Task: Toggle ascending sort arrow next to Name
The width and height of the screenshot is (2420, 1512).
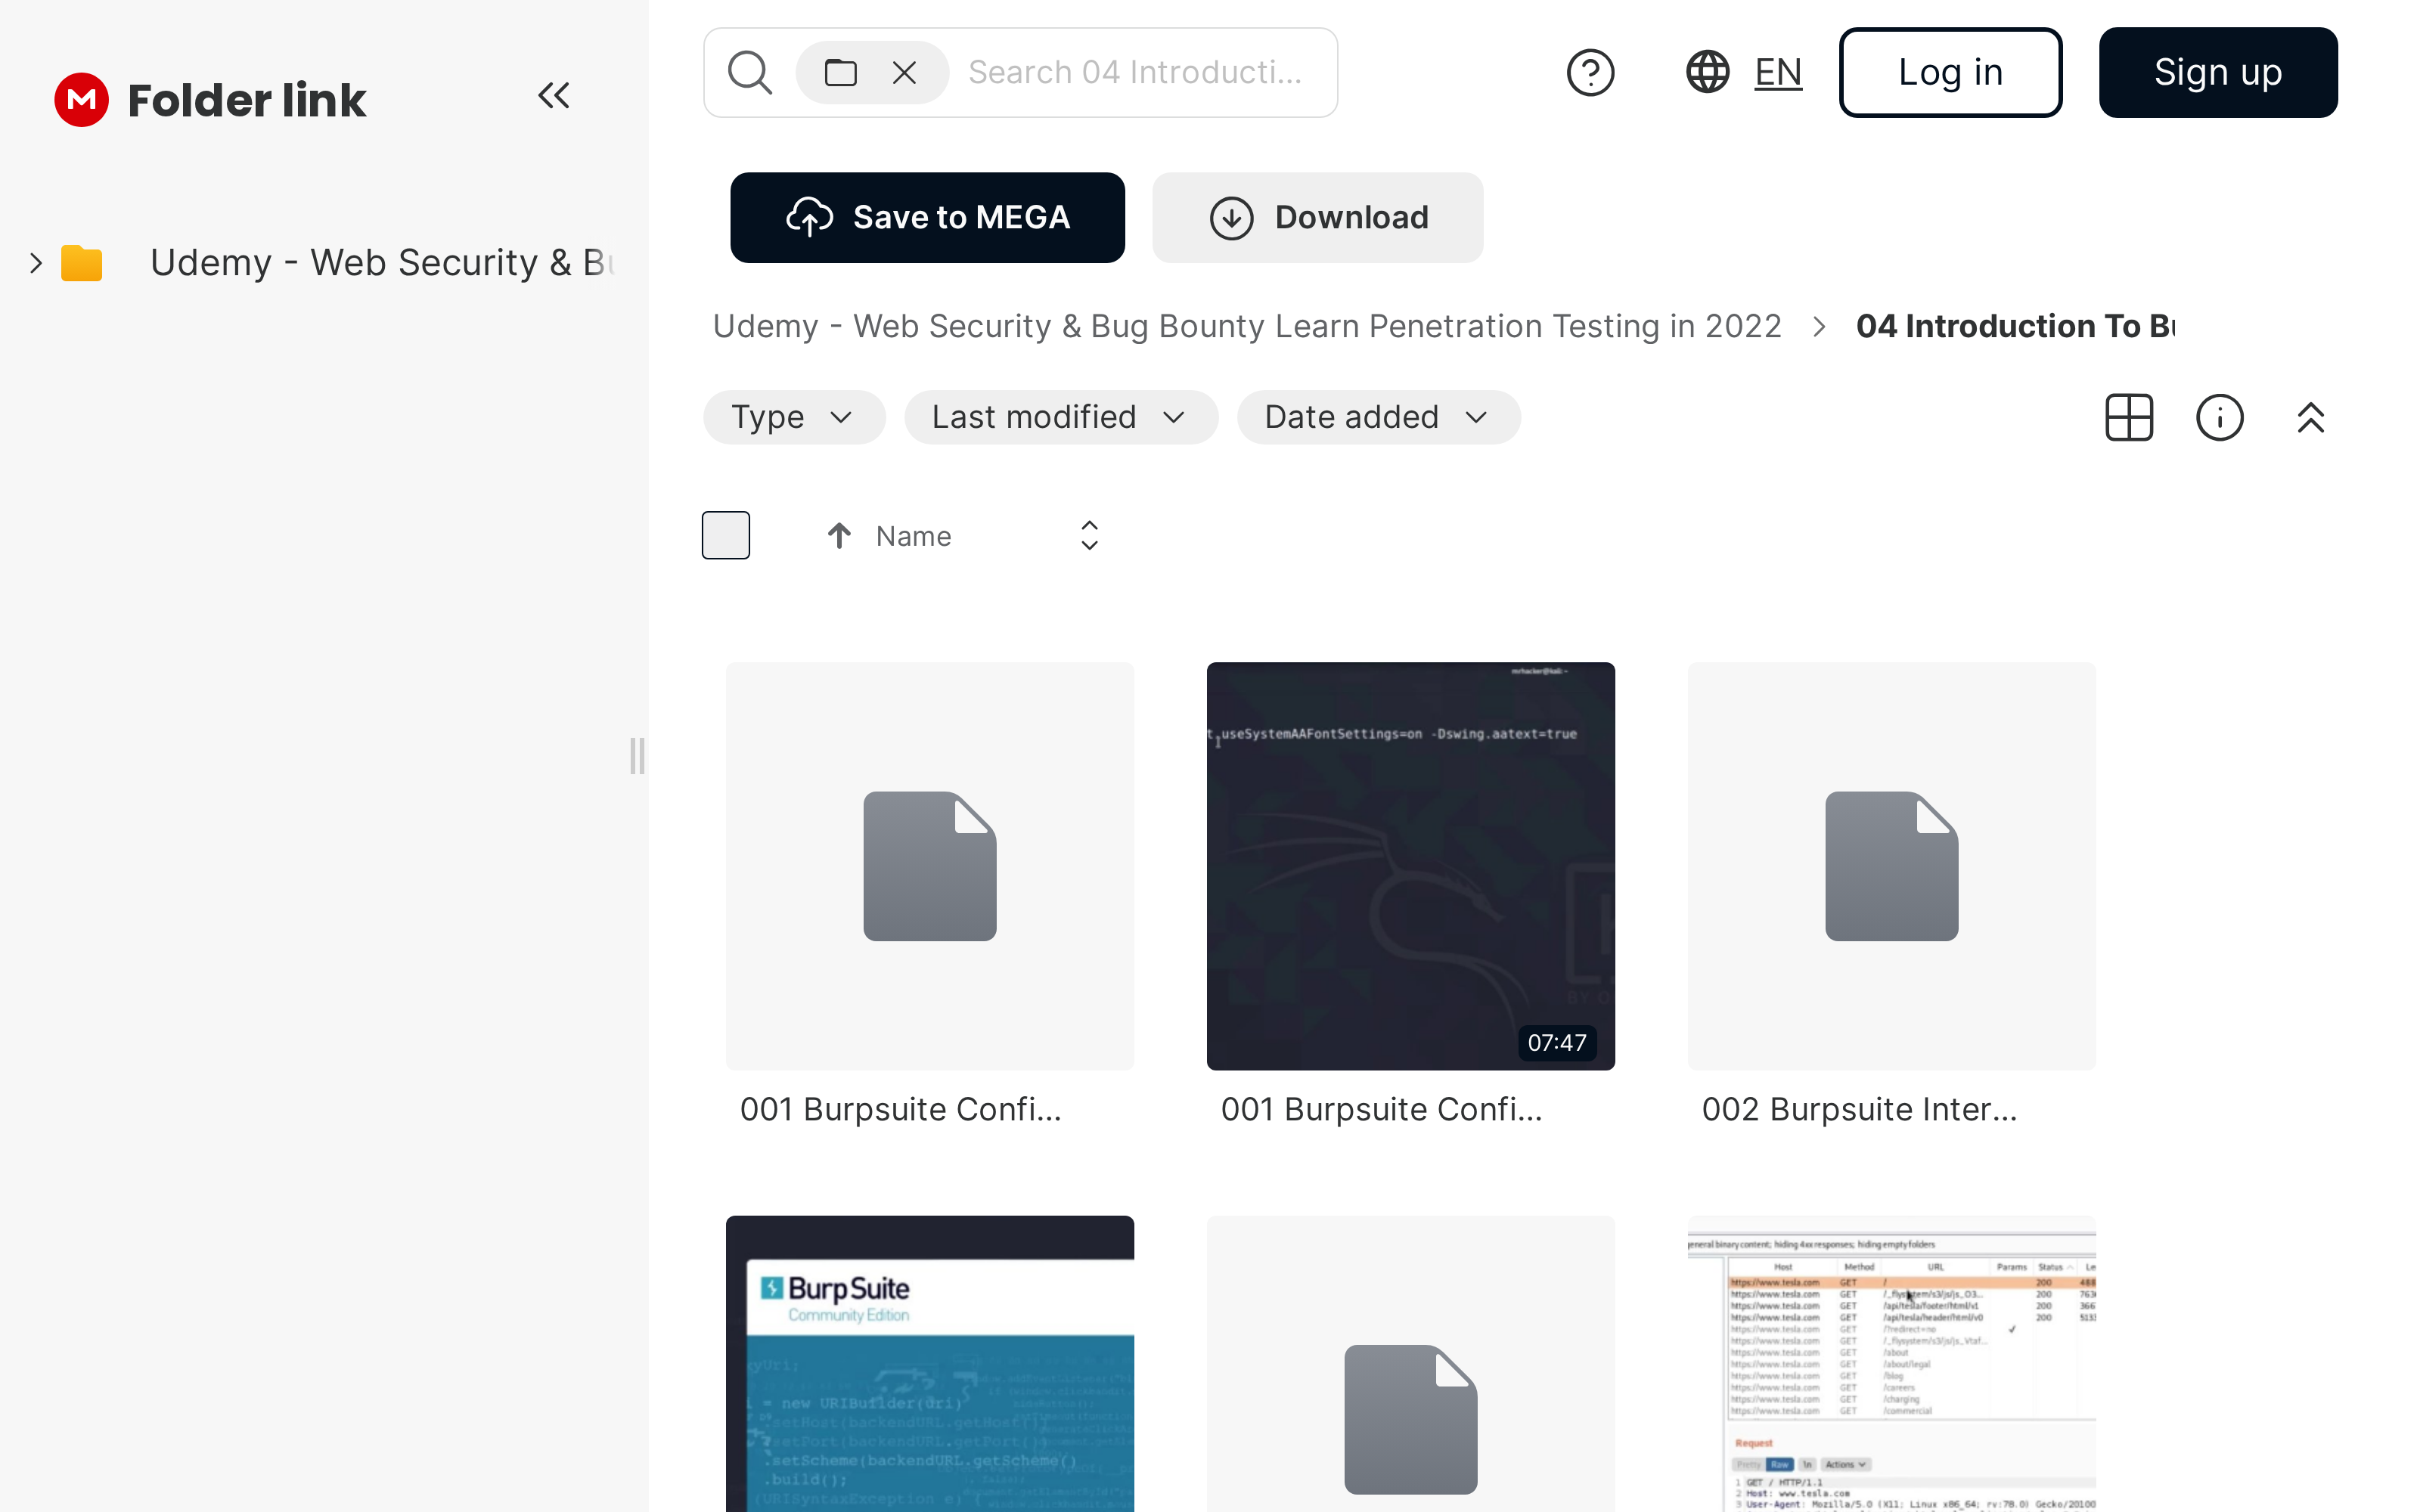Action: (839, 536)
